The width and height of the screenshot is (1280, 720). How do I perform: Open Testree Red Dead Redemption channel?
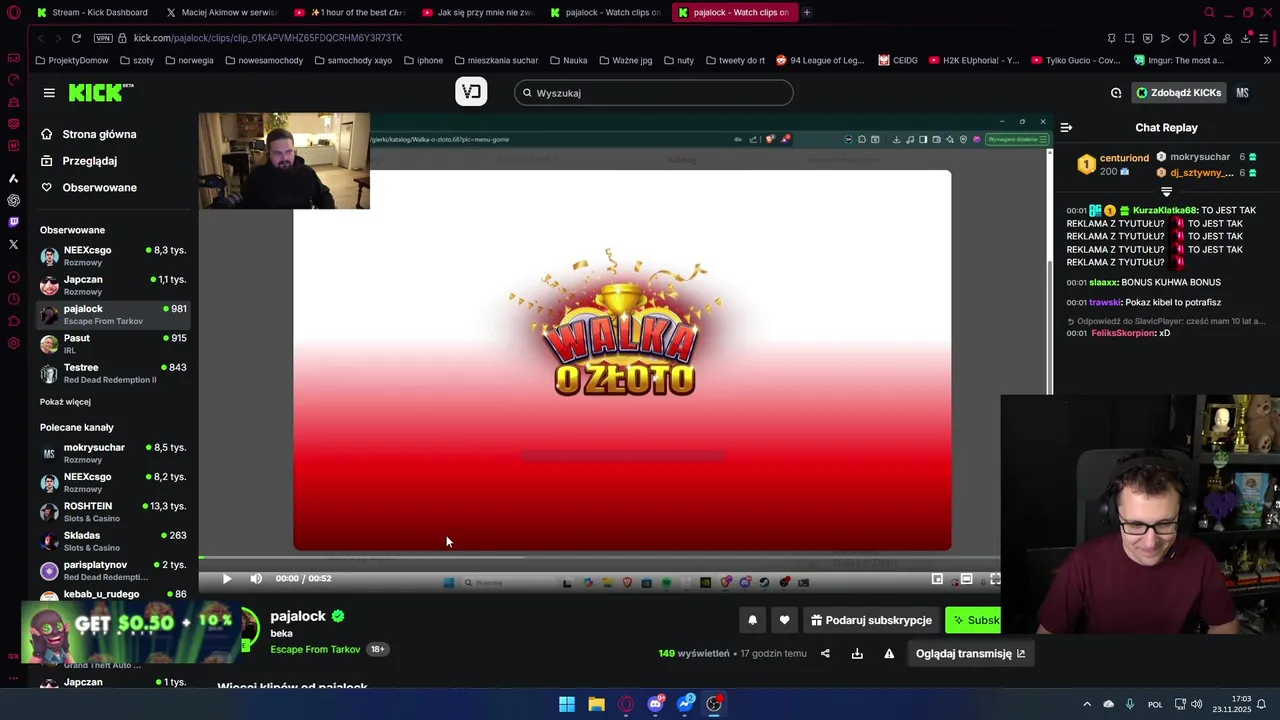(x=113, y=373)
